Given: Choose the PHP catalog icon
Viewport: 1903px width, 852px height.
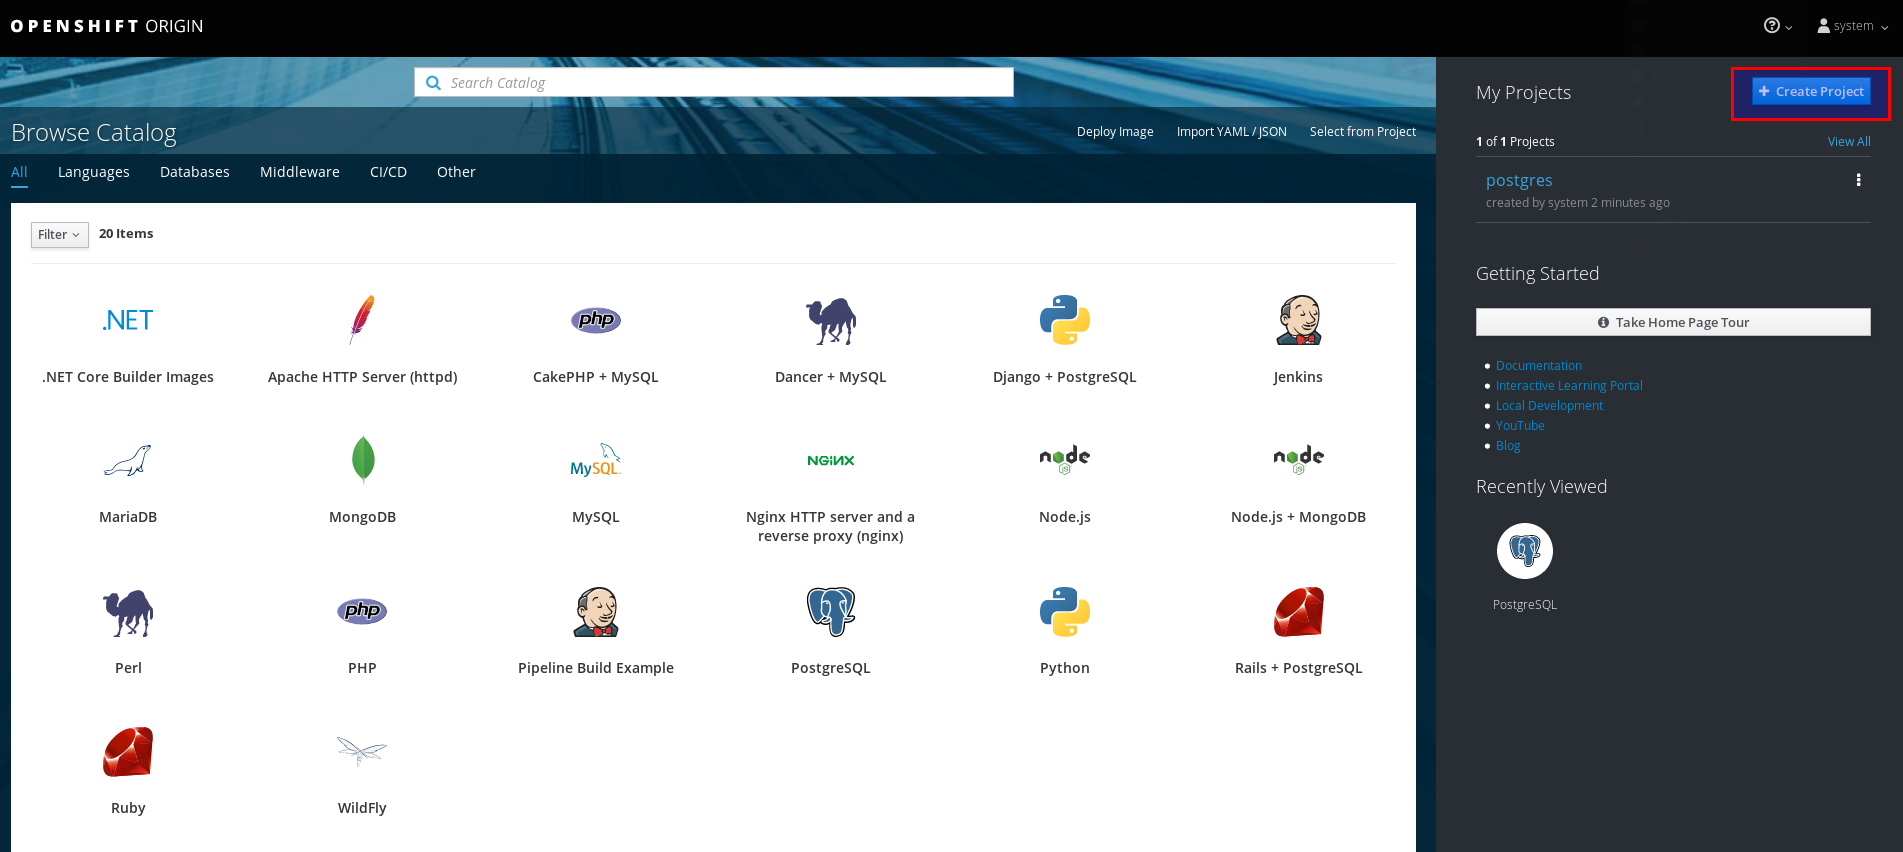Looking at the screenshot, I should coord(362,611).
